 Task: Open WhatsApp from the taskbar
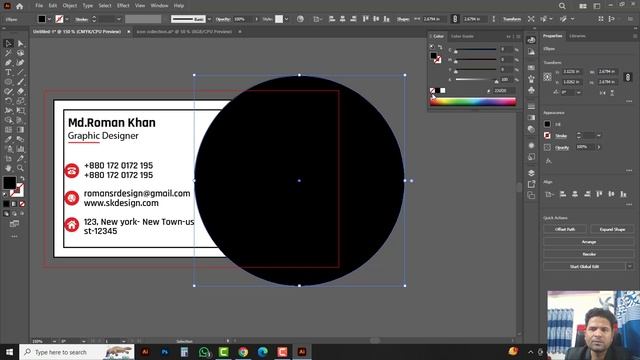tap(204, 352)
